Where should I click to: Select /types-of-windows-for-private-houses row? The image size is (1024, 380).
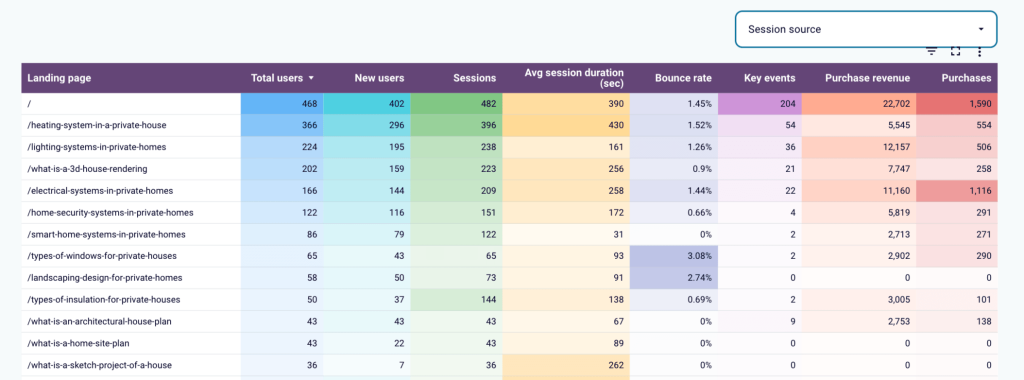509,256
